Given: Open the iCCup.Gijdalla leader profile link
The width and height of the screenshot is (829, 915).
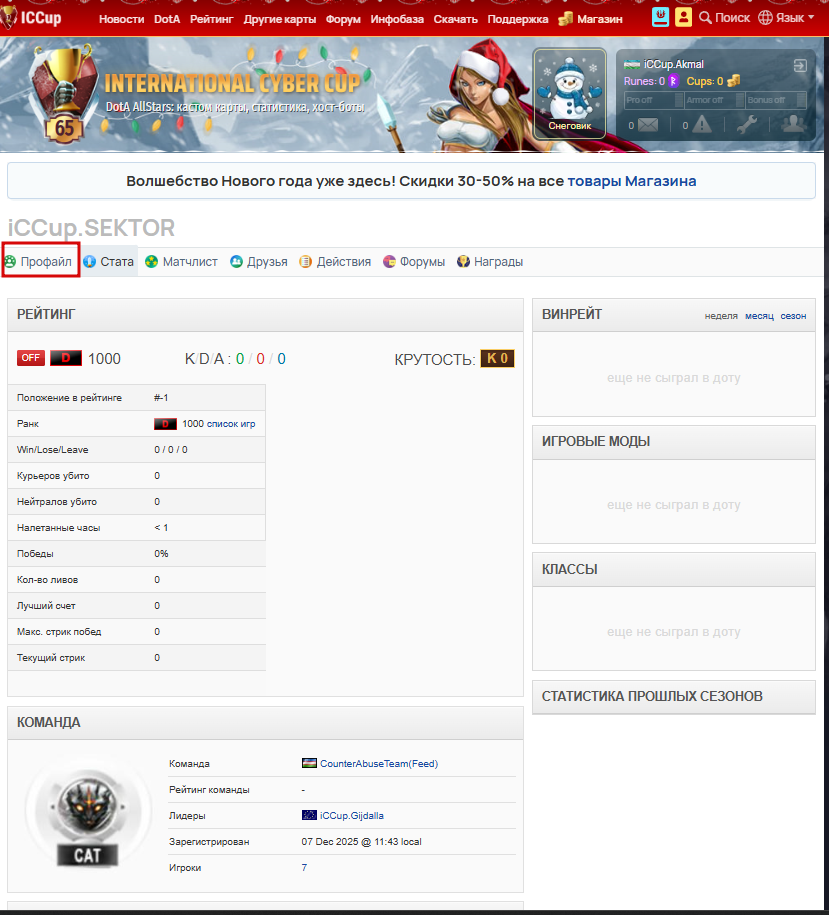Looking at the screenshot, I should point(352,815).
